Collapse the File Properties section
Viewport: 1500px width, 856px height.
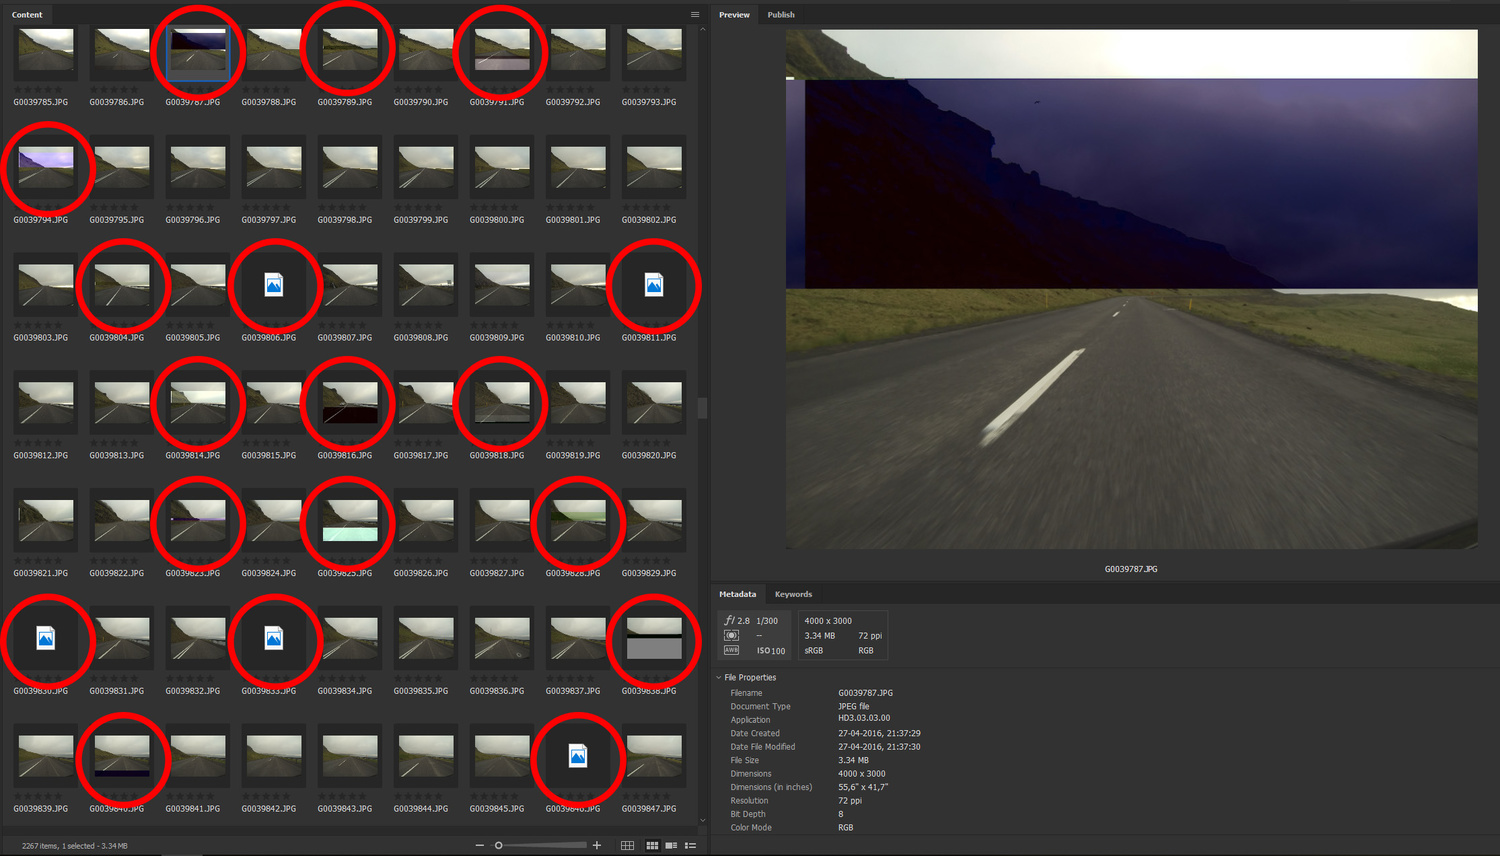tap(719, 677)
